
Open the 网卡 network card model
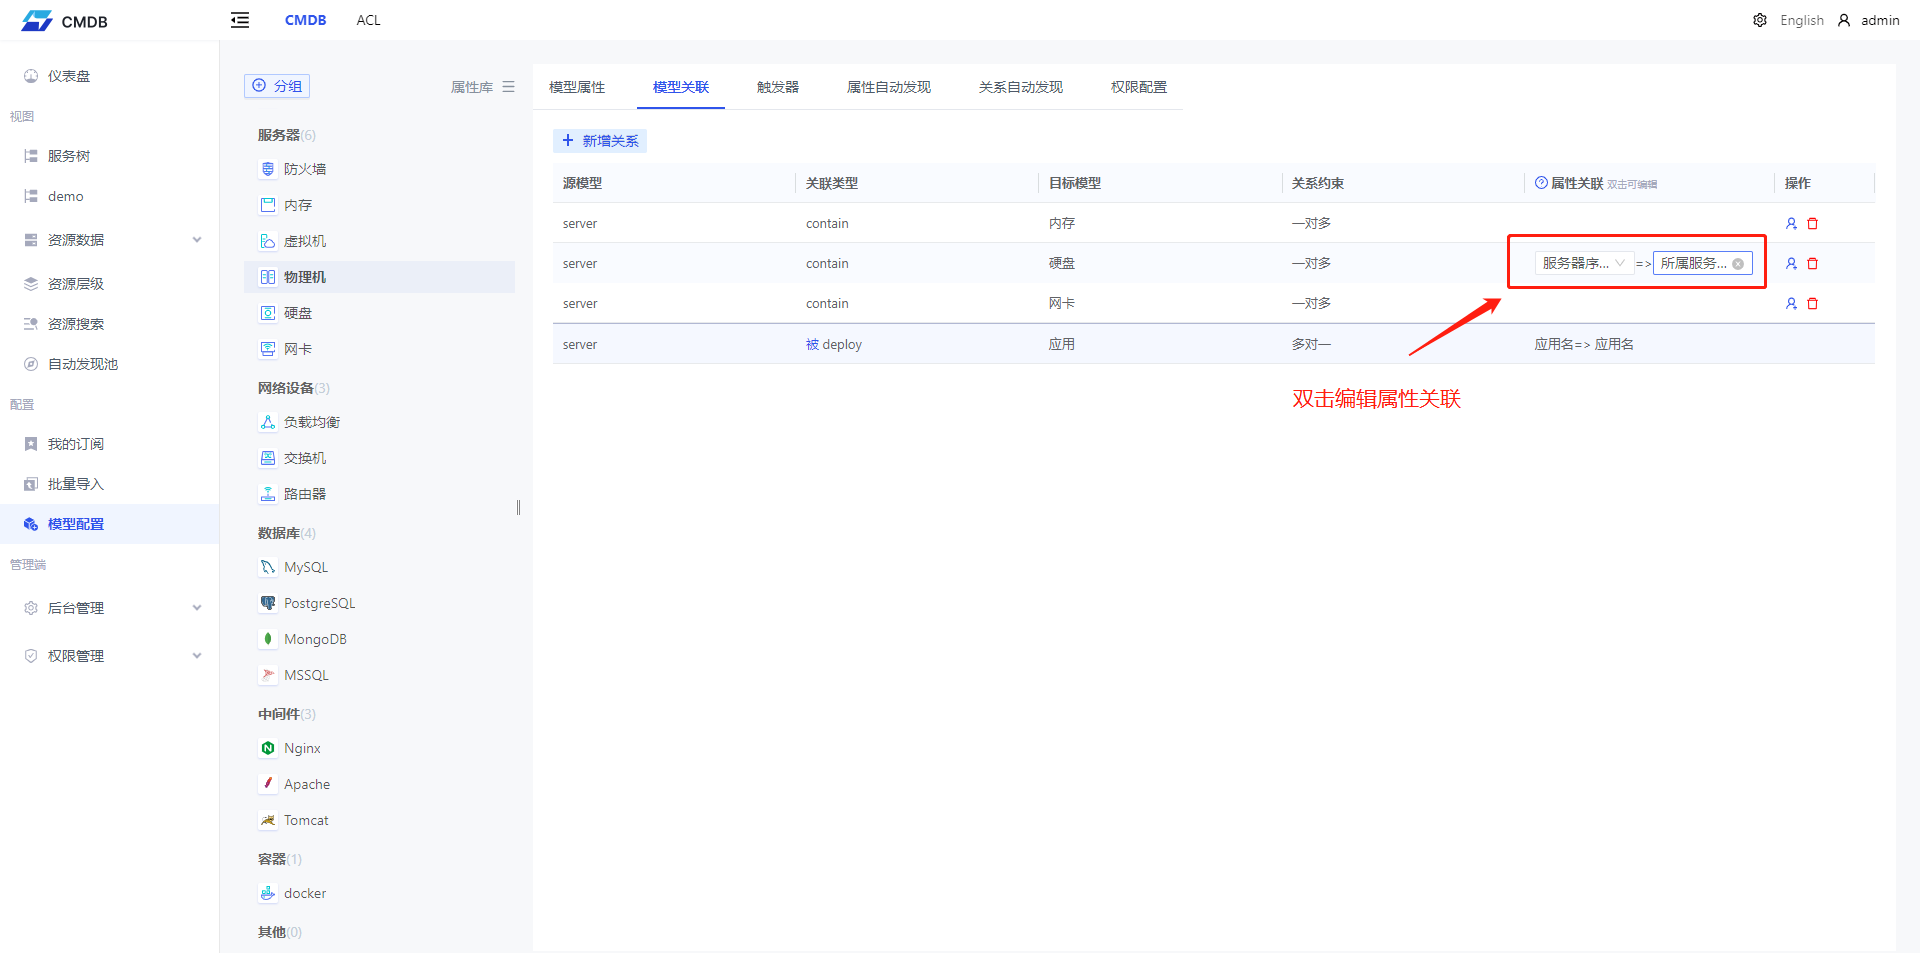(298, 348)
